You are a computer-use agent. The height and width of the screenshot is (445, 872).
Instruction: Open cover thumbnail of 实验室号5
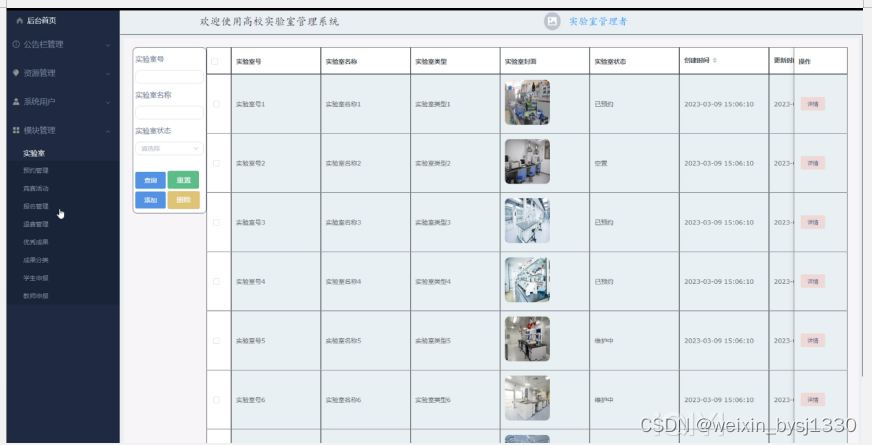coord(527,339)
